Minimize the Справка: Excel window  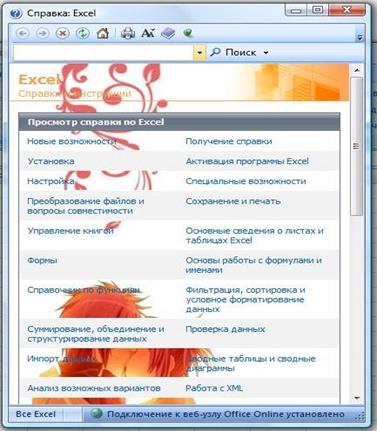[x=296, y=10]
